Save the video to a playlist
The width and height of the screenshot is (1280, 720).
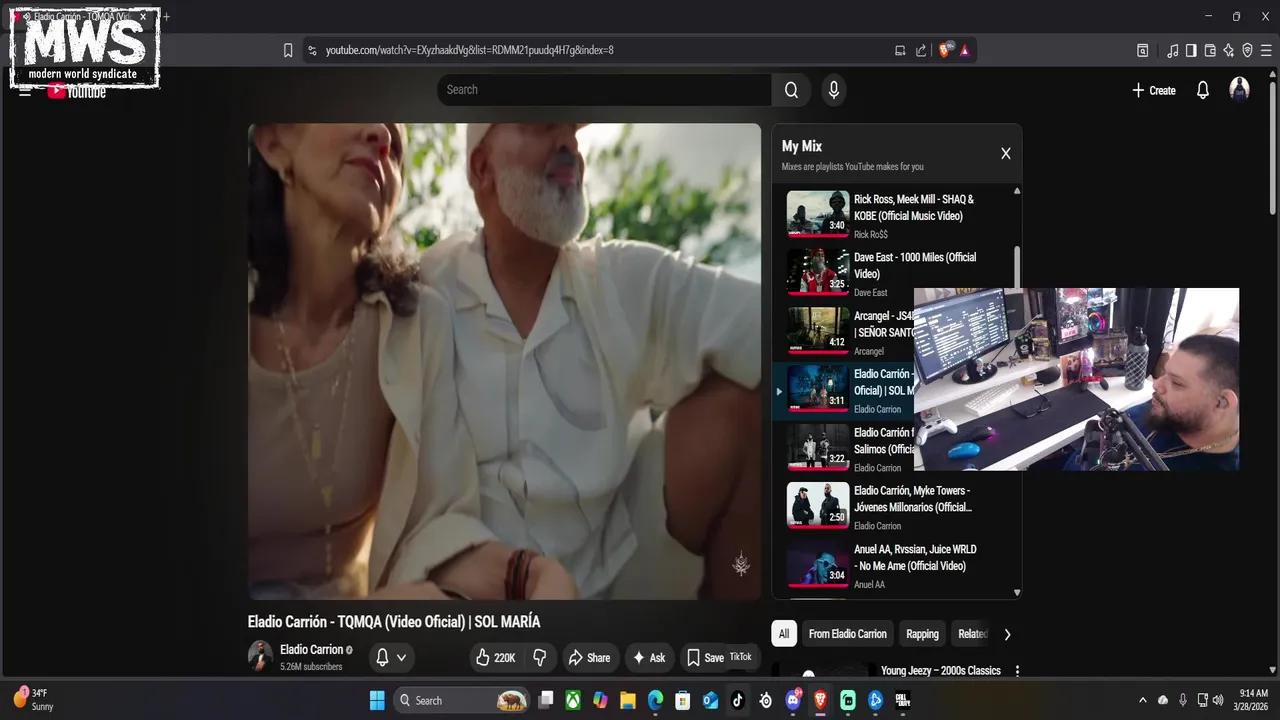pos(705,657)
